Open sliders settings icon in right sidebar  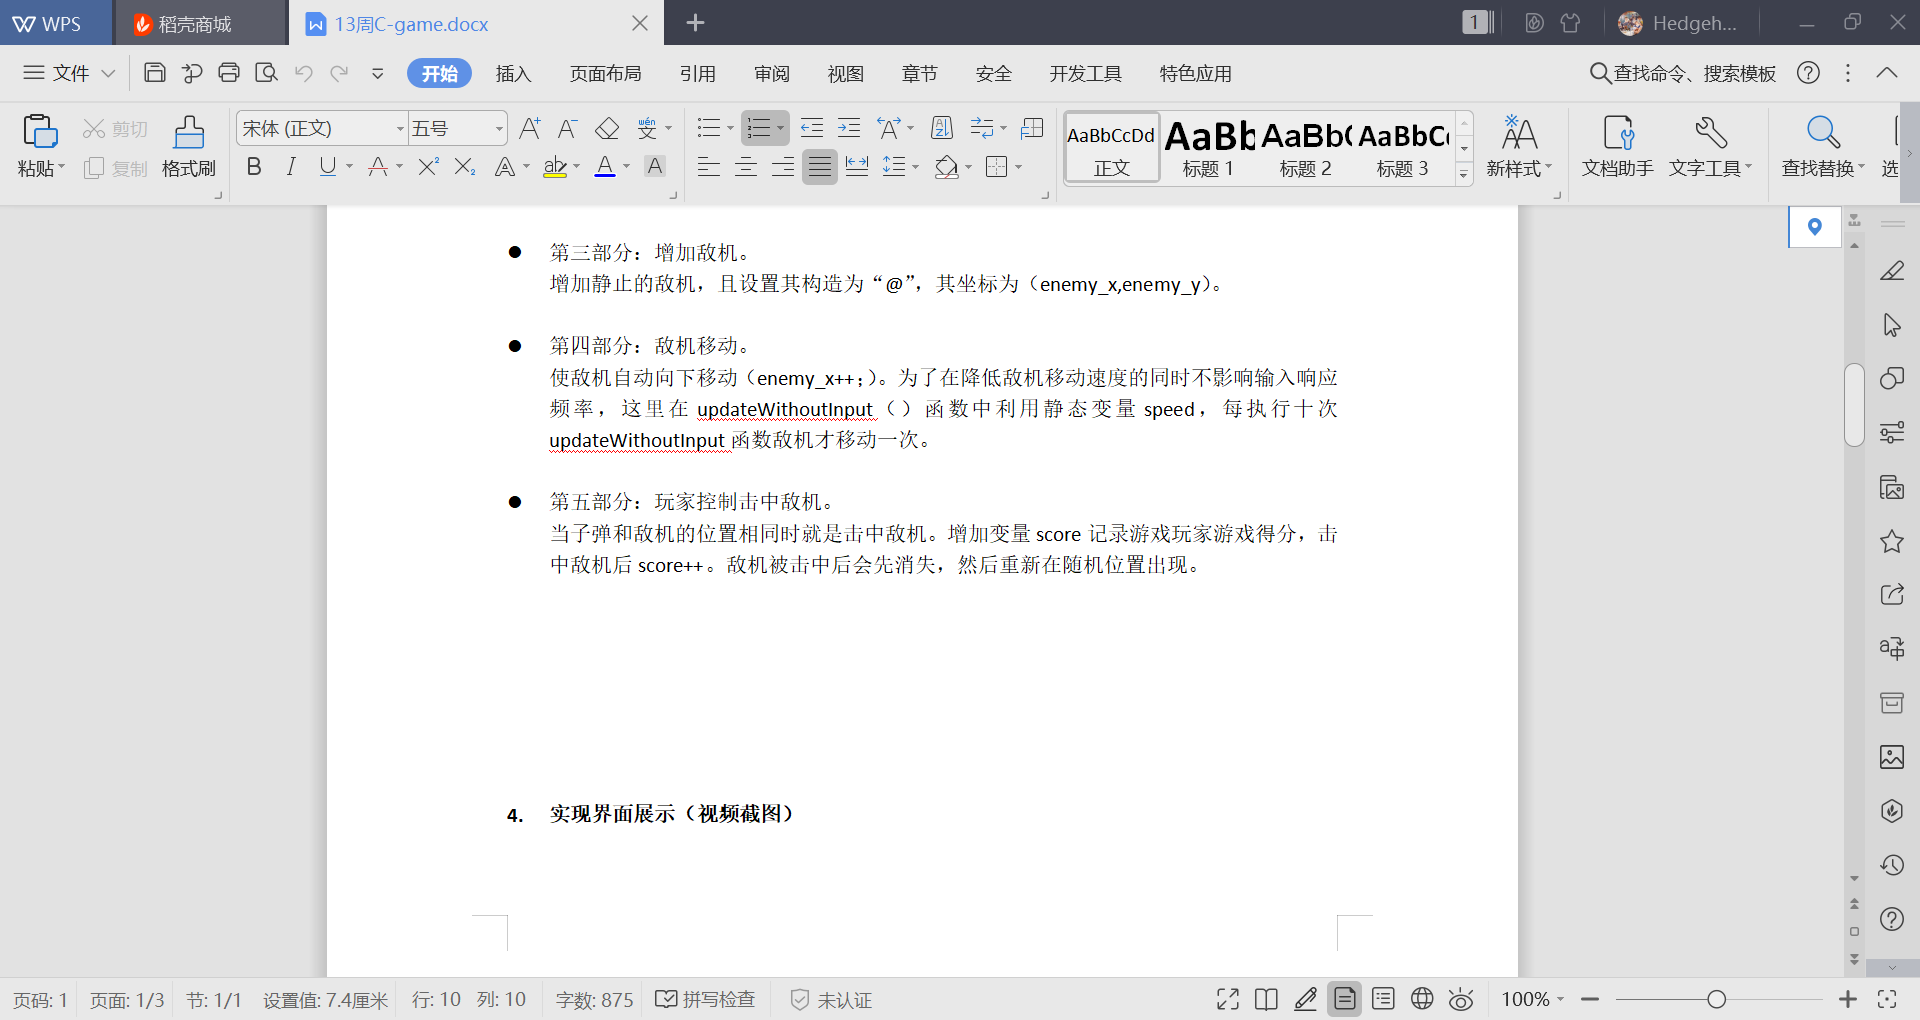point(1892,432)
